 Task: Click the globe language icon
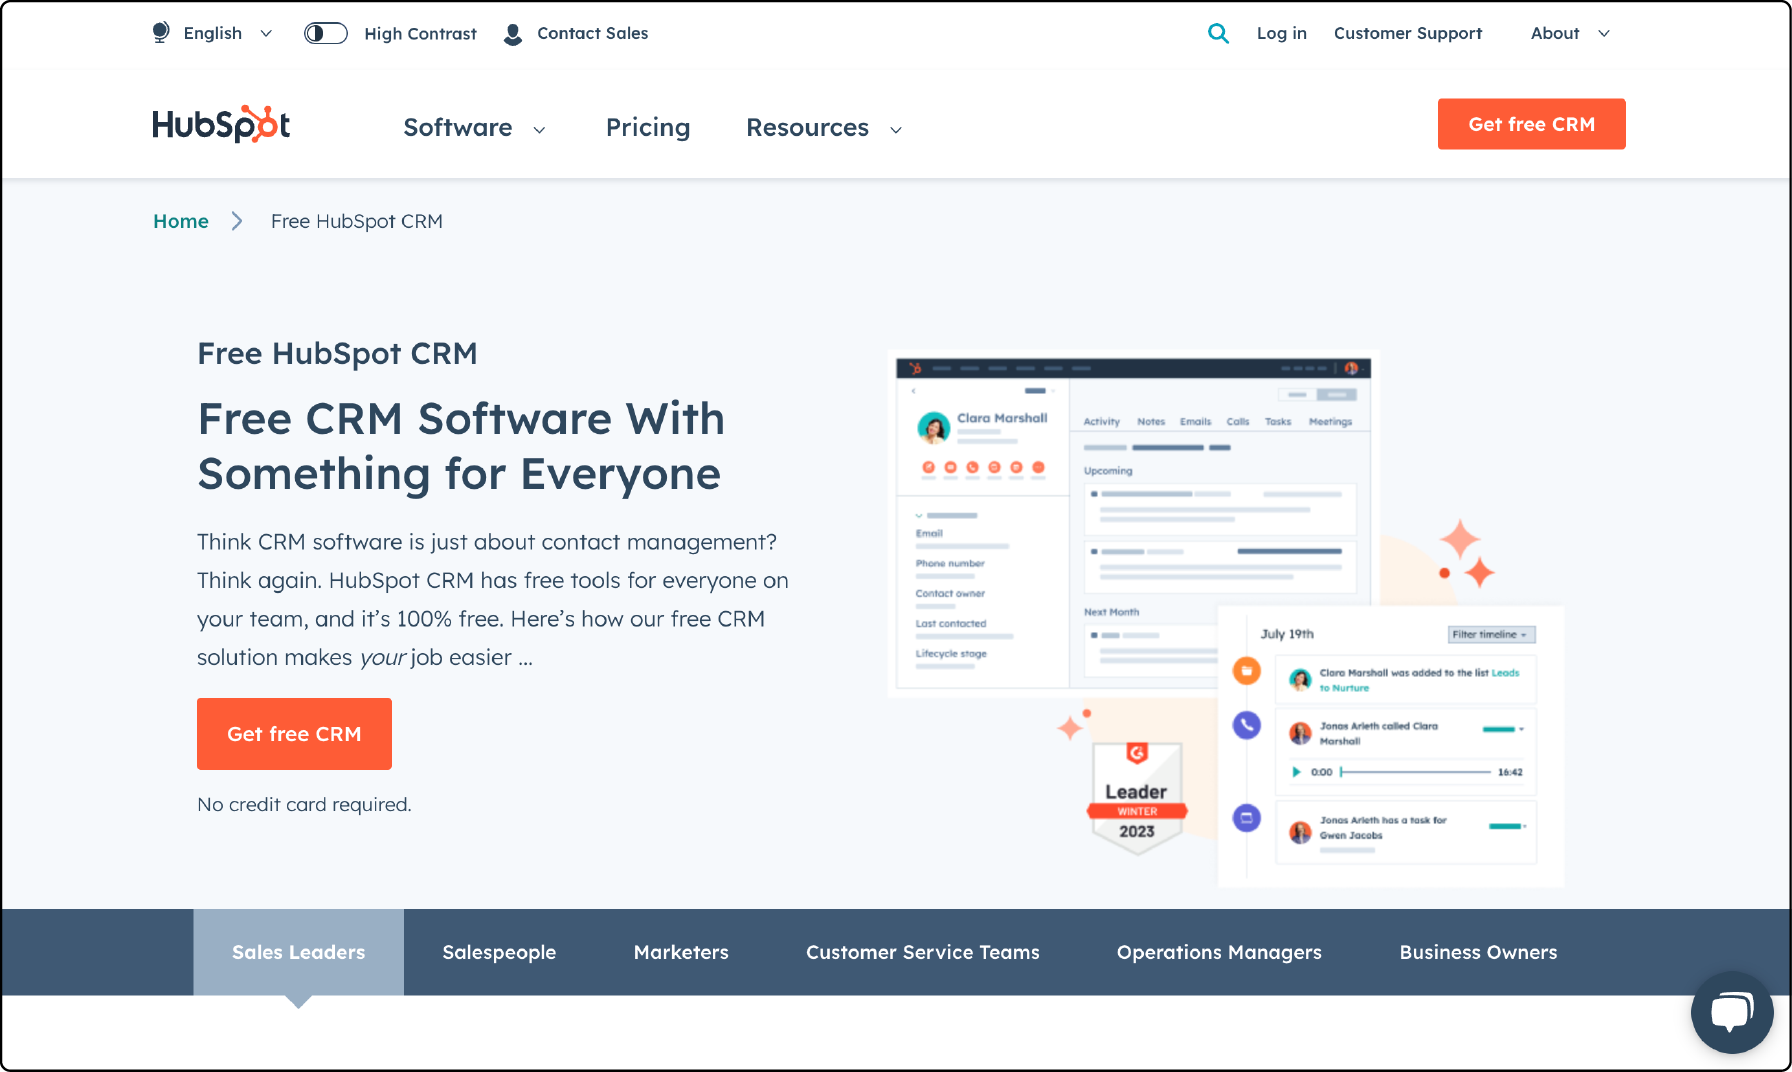(x=161, y=33)
